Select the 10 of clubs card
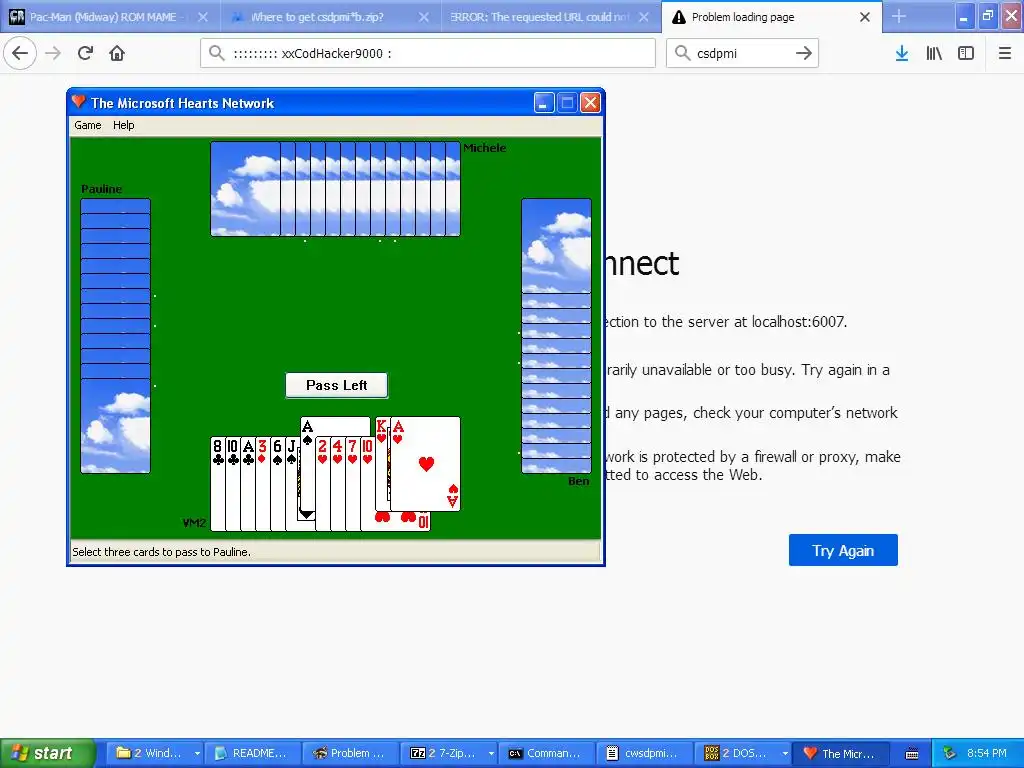The image size is (1024, 768). [232, 484]
